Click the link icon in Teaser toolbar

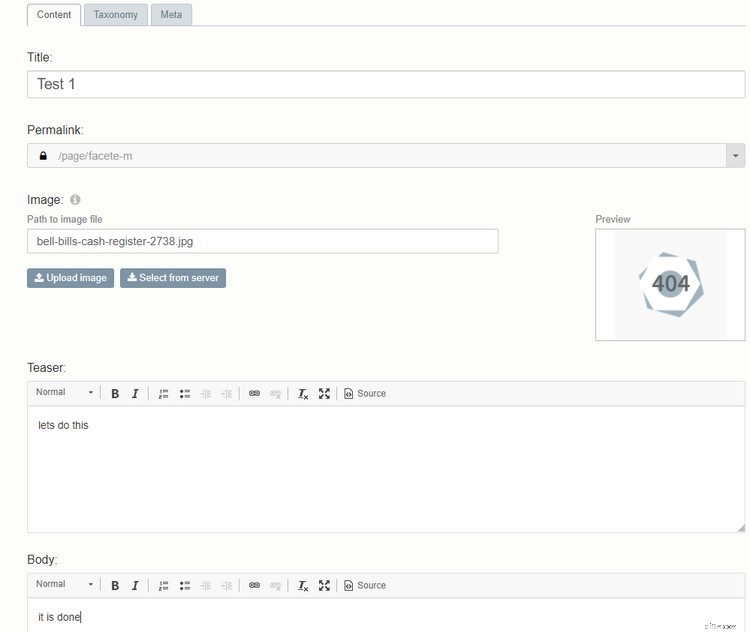[x=254, y=394]
